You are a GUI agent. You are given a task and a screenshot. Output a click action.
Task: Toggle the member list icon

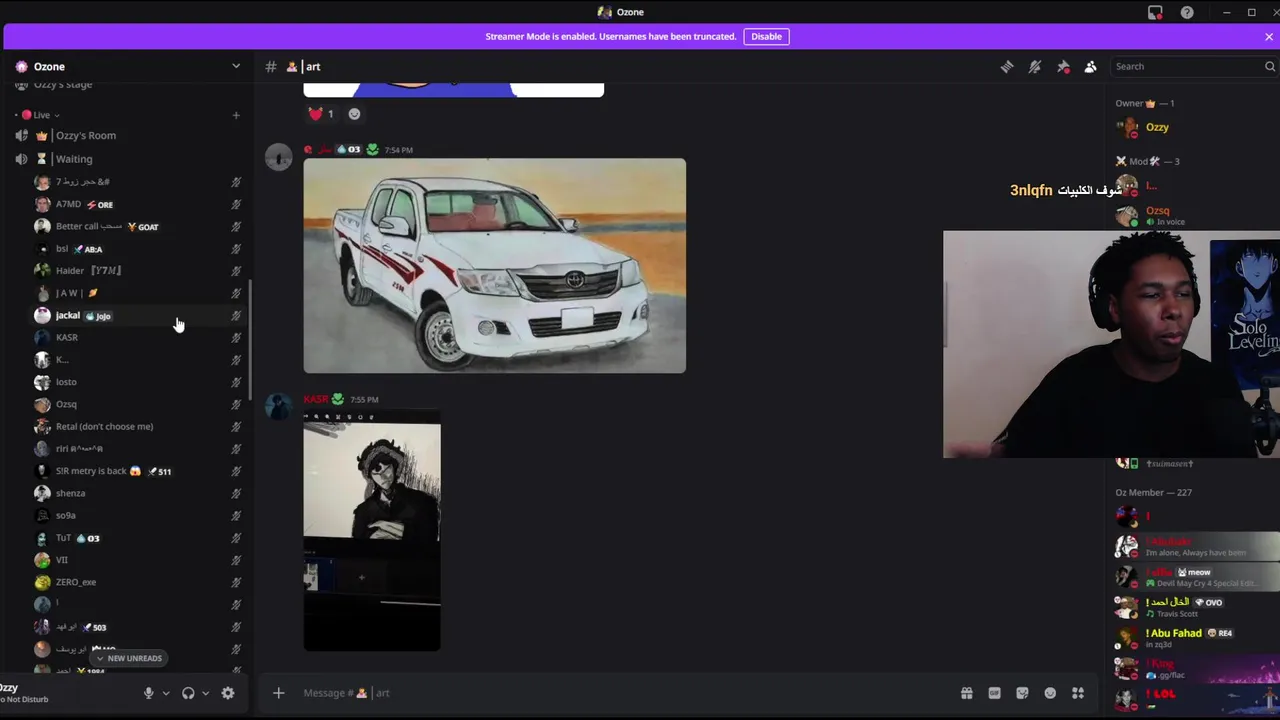[x=1091, y=66]
